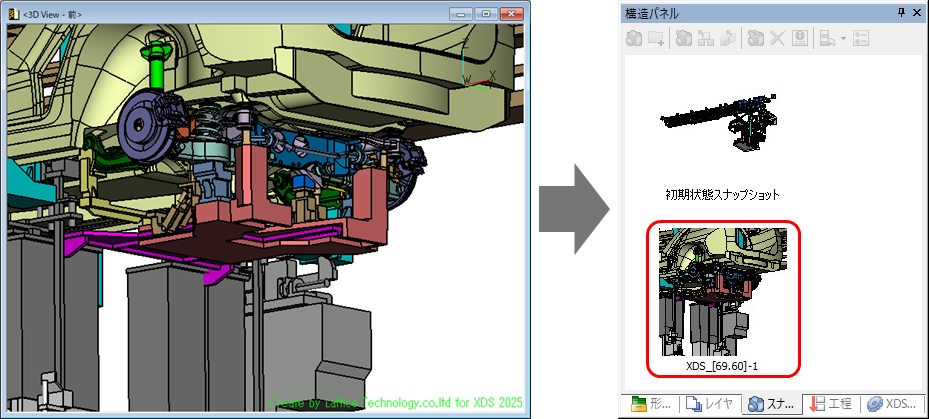Toggle the pin on 構造パネル

pos(902,12)
